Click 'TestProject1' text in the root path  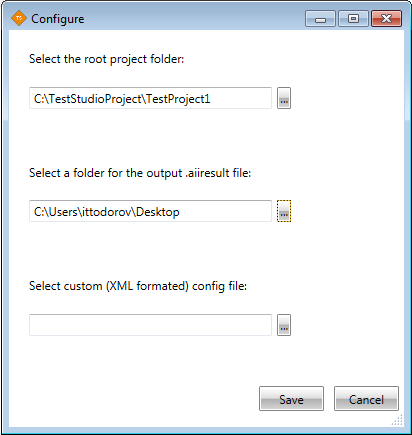(178, 99)
